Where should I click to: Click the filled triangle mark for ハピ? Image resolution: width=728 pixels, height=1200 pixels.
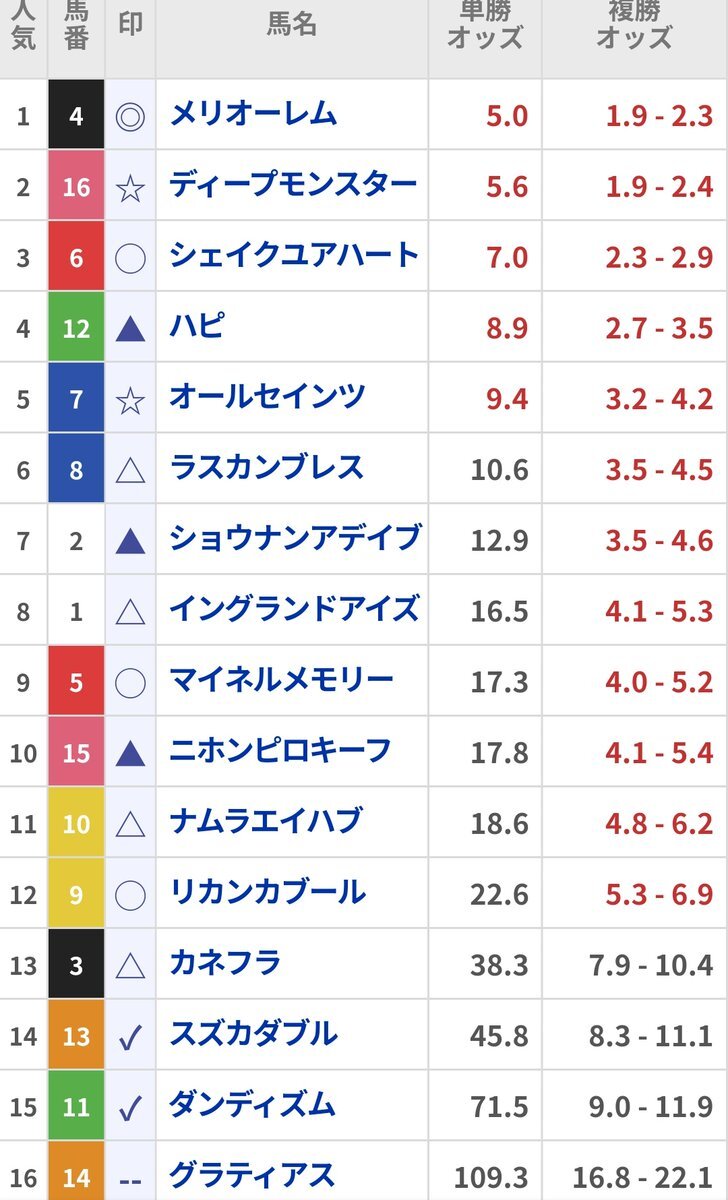point(130,329)
